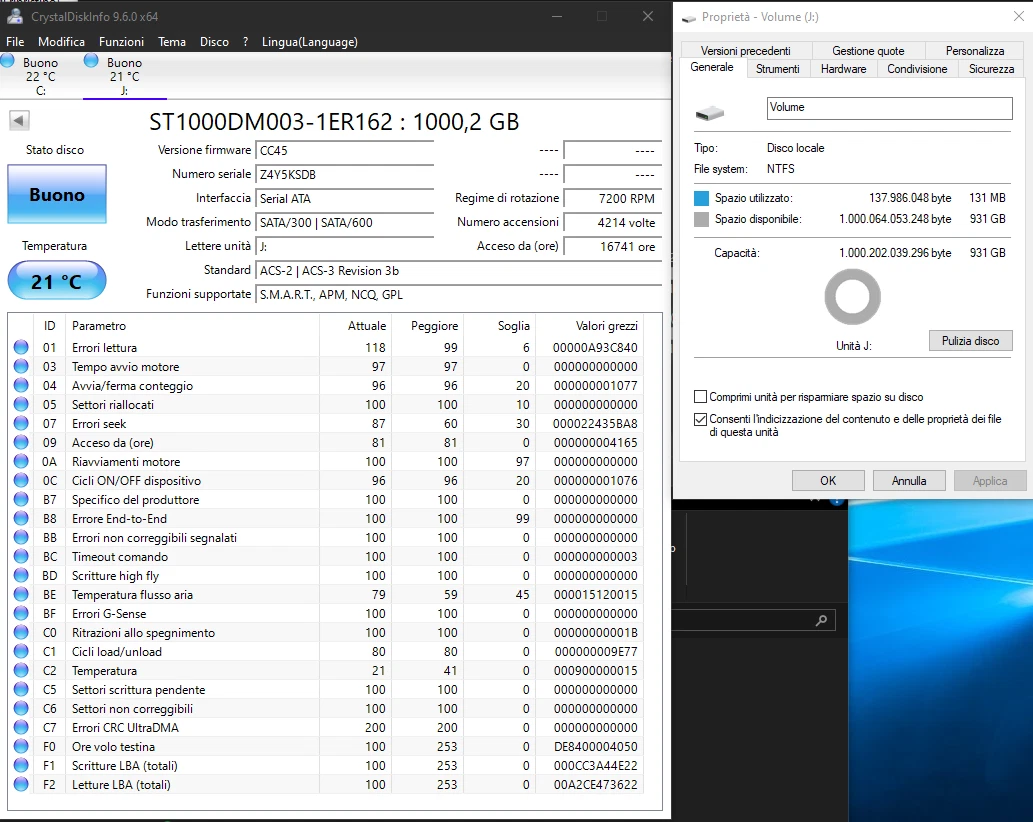Screen dimensions: 1033x822
Task: Click the status orb for Cicli load/unload
Action: [21, 651]
